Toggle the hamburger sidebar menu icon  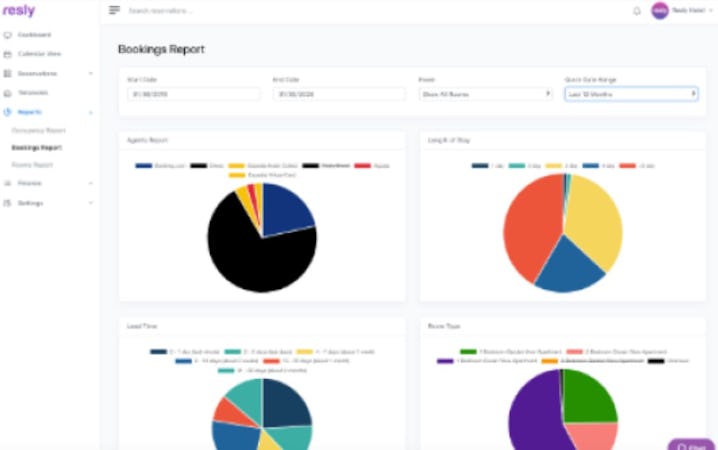(x=114, y=10)
